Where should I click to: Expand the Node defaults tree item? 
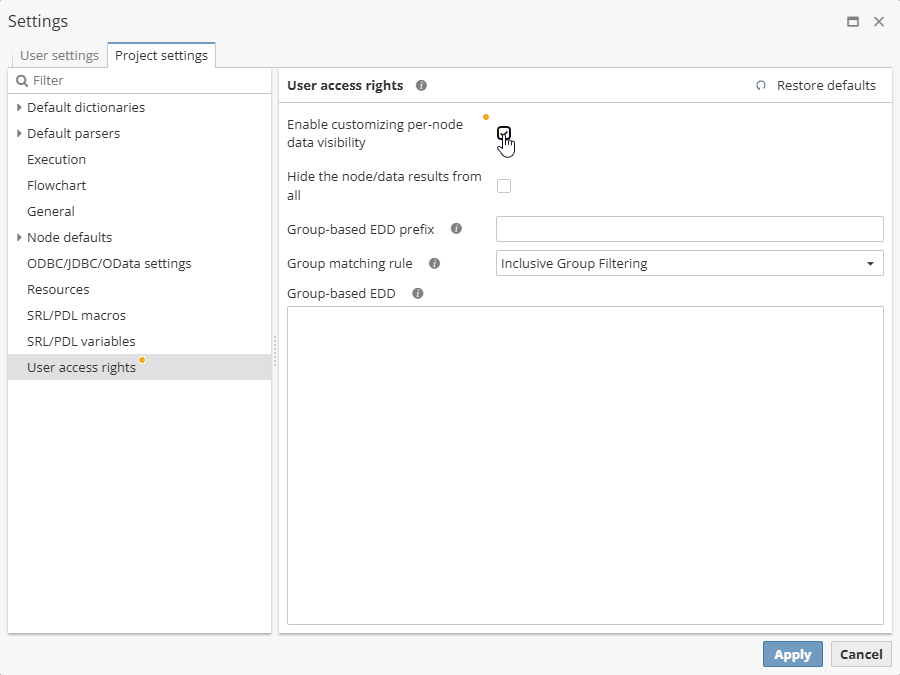[19, 237]
